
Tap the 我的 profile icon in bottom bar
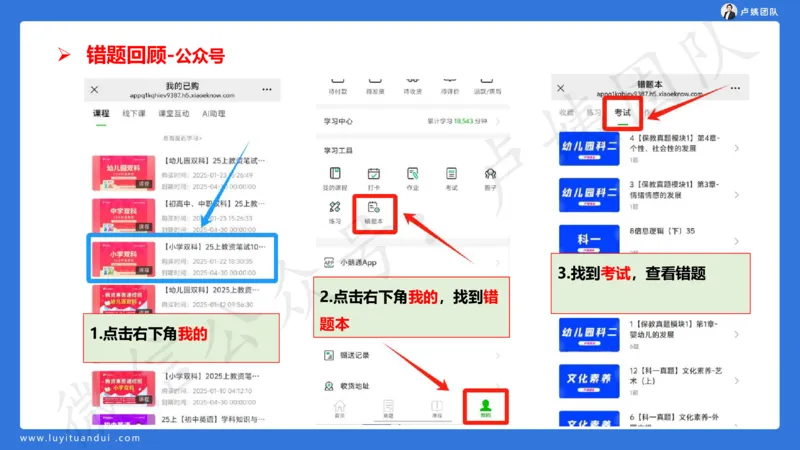(x=485, y=406)
